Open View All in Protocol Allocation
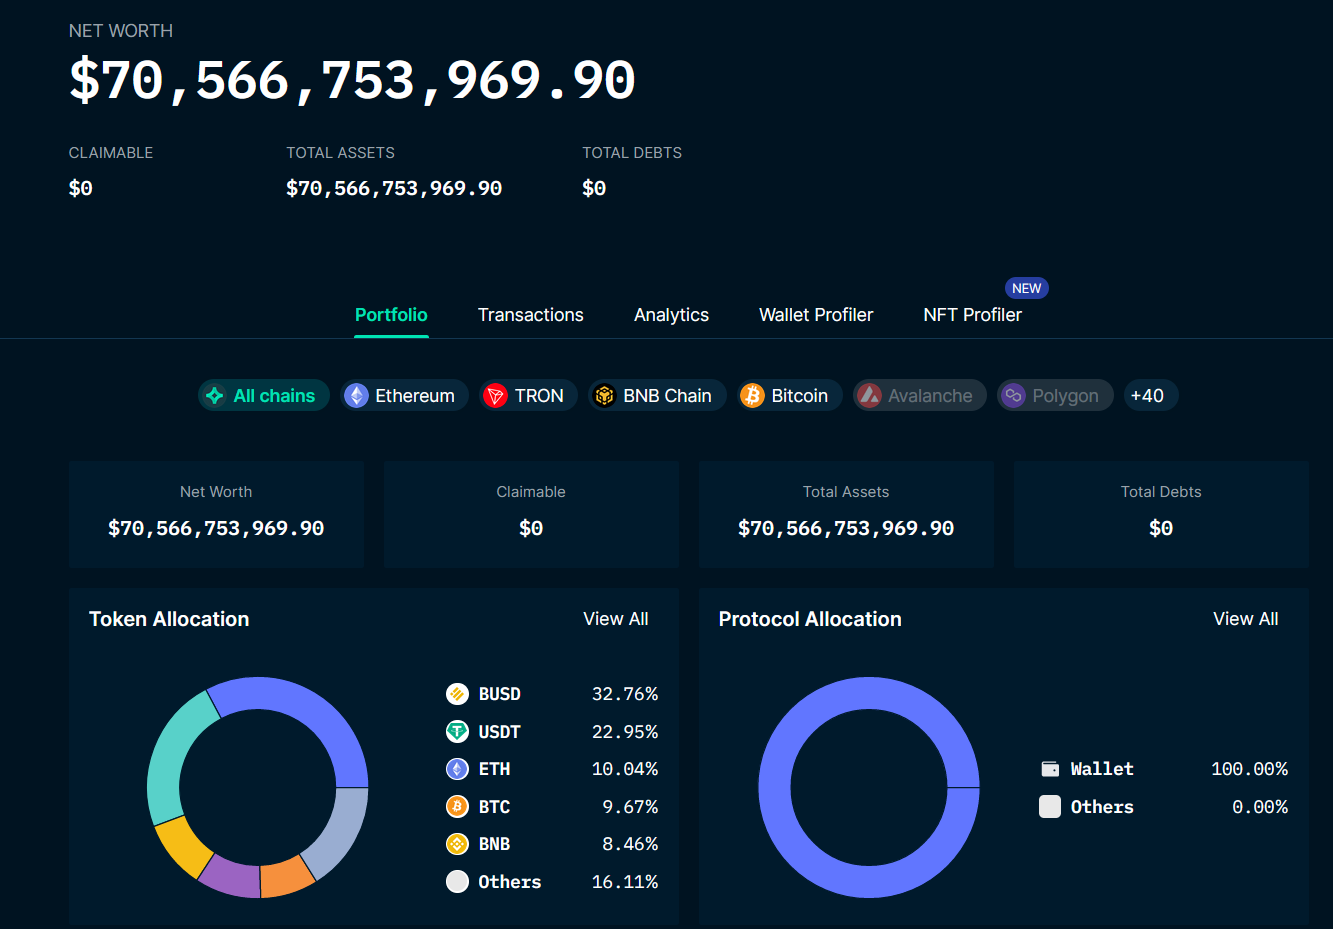Screen dimensions: 1333x929 1245,619
